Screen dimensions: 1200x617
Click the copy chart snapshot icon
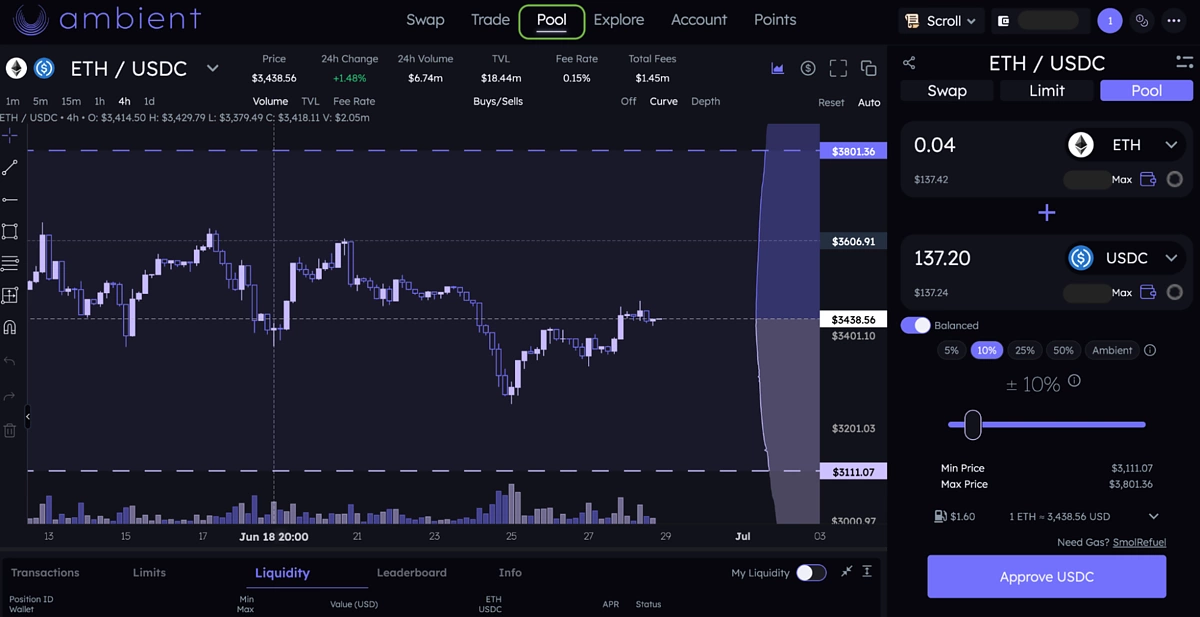pyautogui.click(x=868, y=67)
